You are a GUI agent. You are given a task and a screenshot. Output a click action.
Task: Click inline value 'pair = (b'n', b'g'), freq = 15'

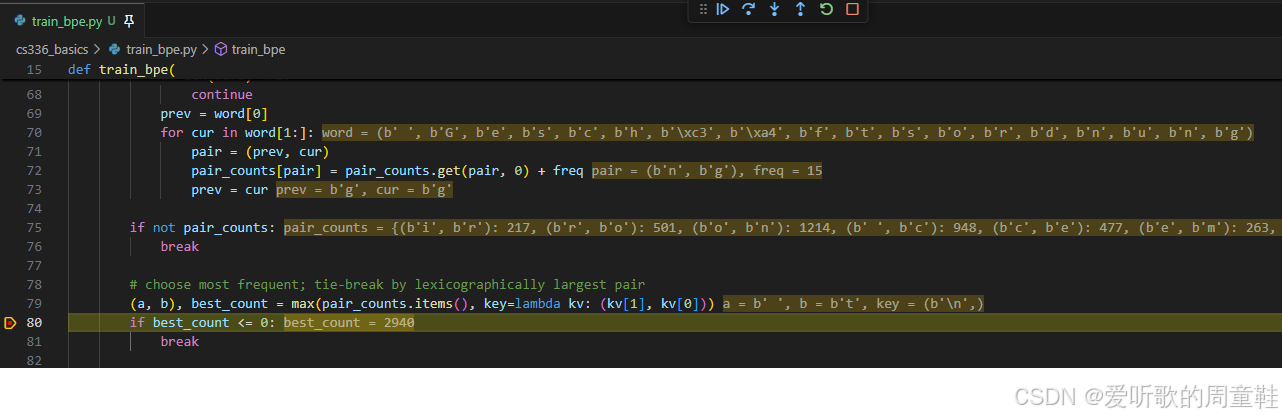tap(706, 171)
